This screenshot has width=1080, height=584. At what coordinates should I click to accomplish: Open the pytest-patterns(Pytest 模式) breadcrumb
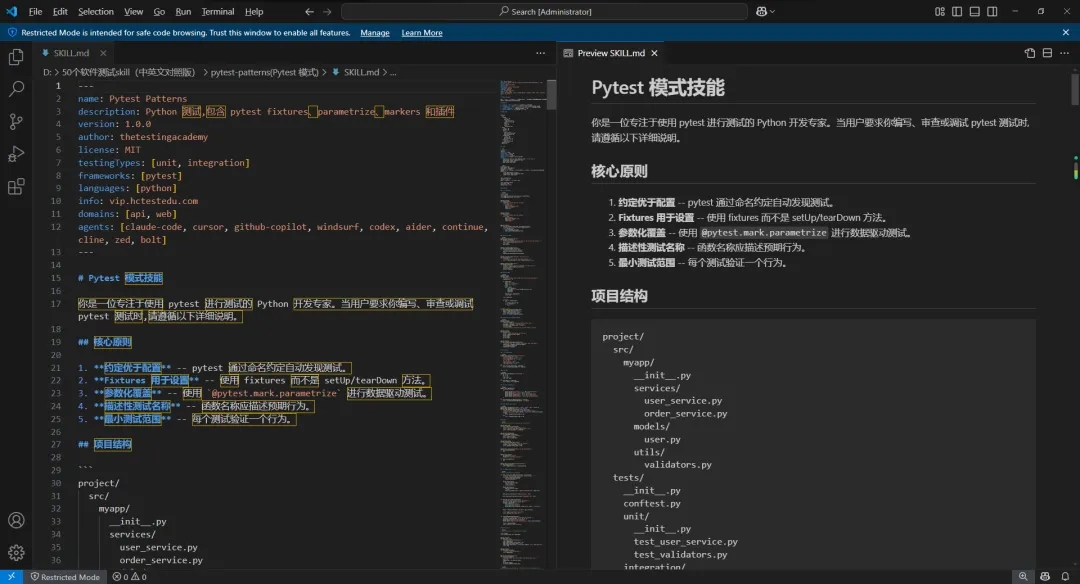coord(264,72)
